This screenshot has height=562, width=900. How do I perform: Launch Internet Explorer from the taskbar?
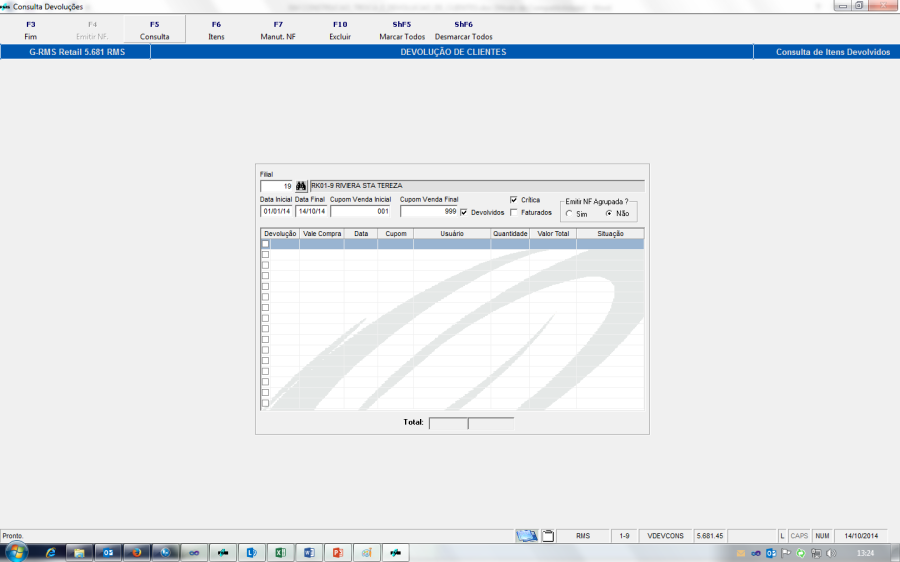51,553
